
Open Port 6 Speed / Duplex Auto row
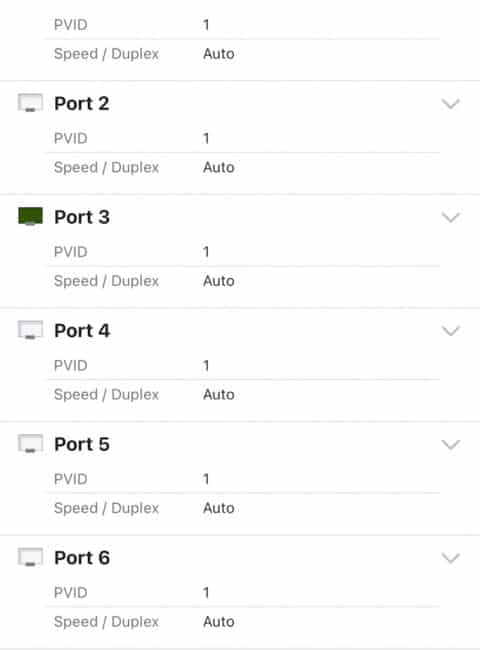point(242,621)
